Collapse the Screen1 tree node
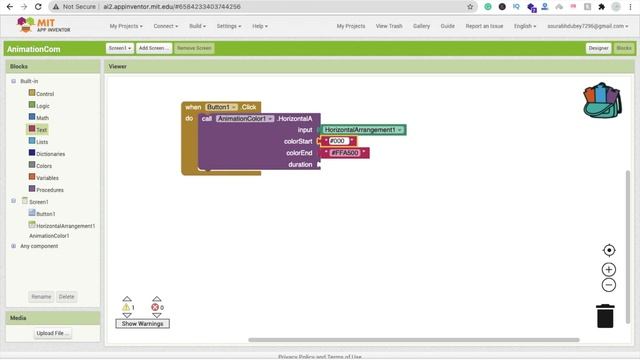The height and width of the screenshot is (360, 640). coord(13,201)
